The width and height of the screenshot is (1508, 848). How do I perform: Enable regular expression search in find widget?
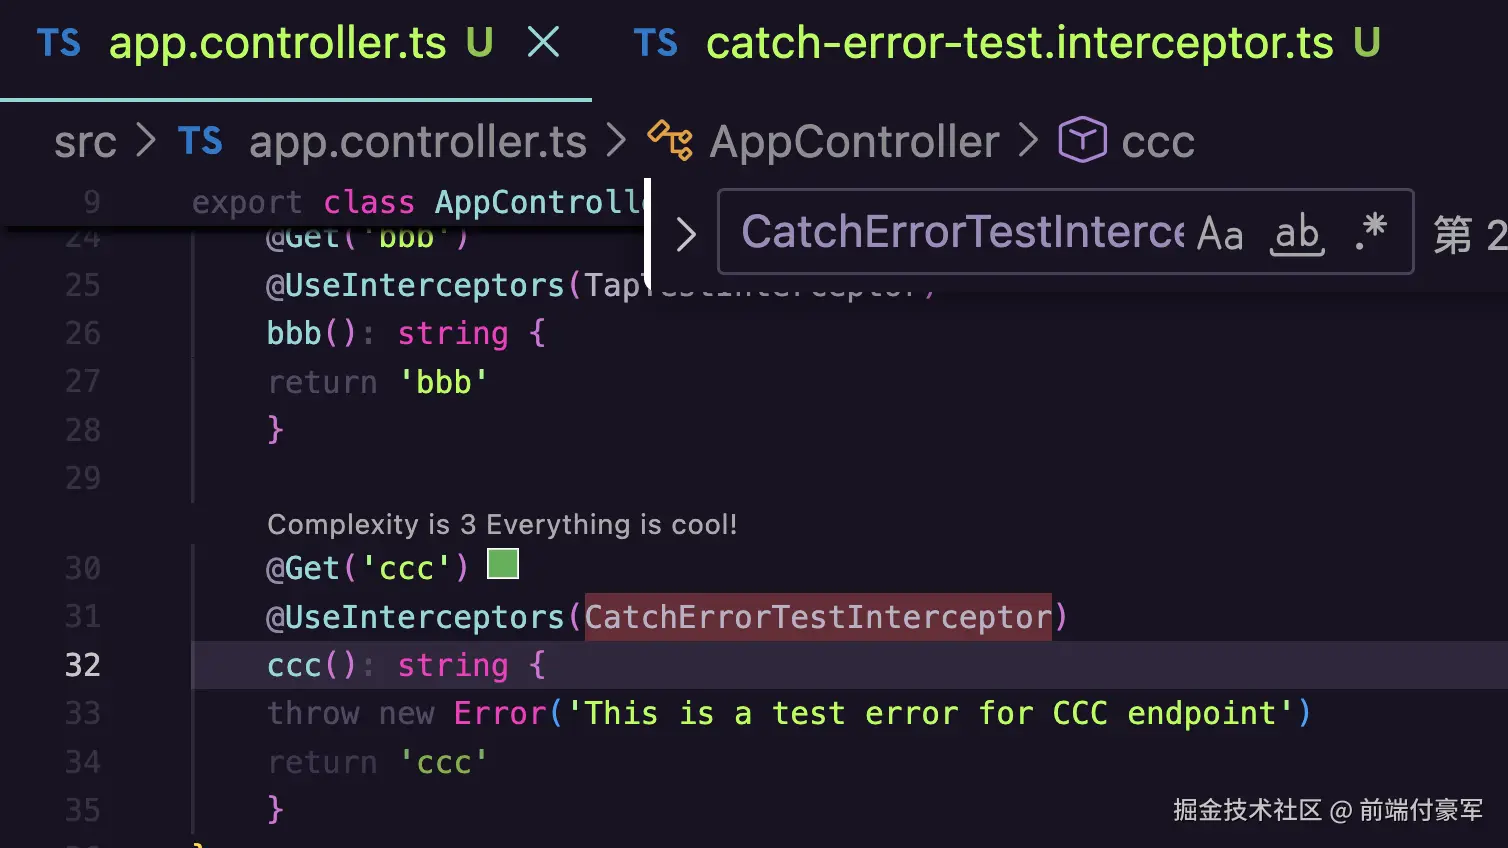[1371, 232]
